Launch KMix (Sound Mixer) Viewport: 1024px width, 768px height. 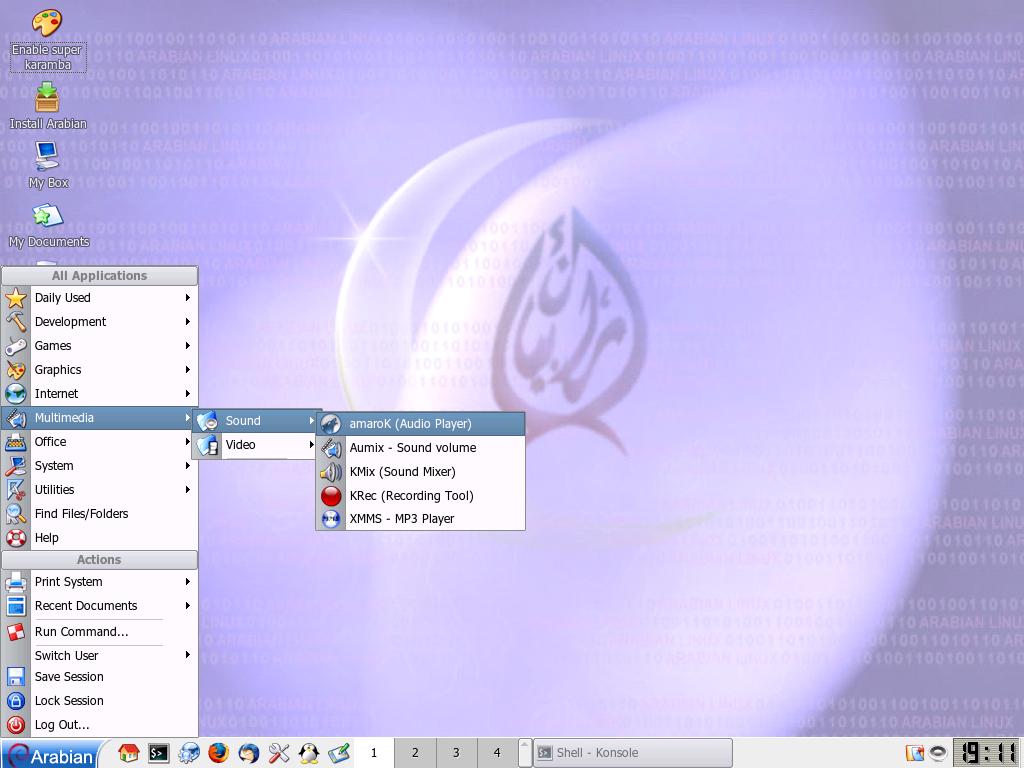tap(421, 472)
